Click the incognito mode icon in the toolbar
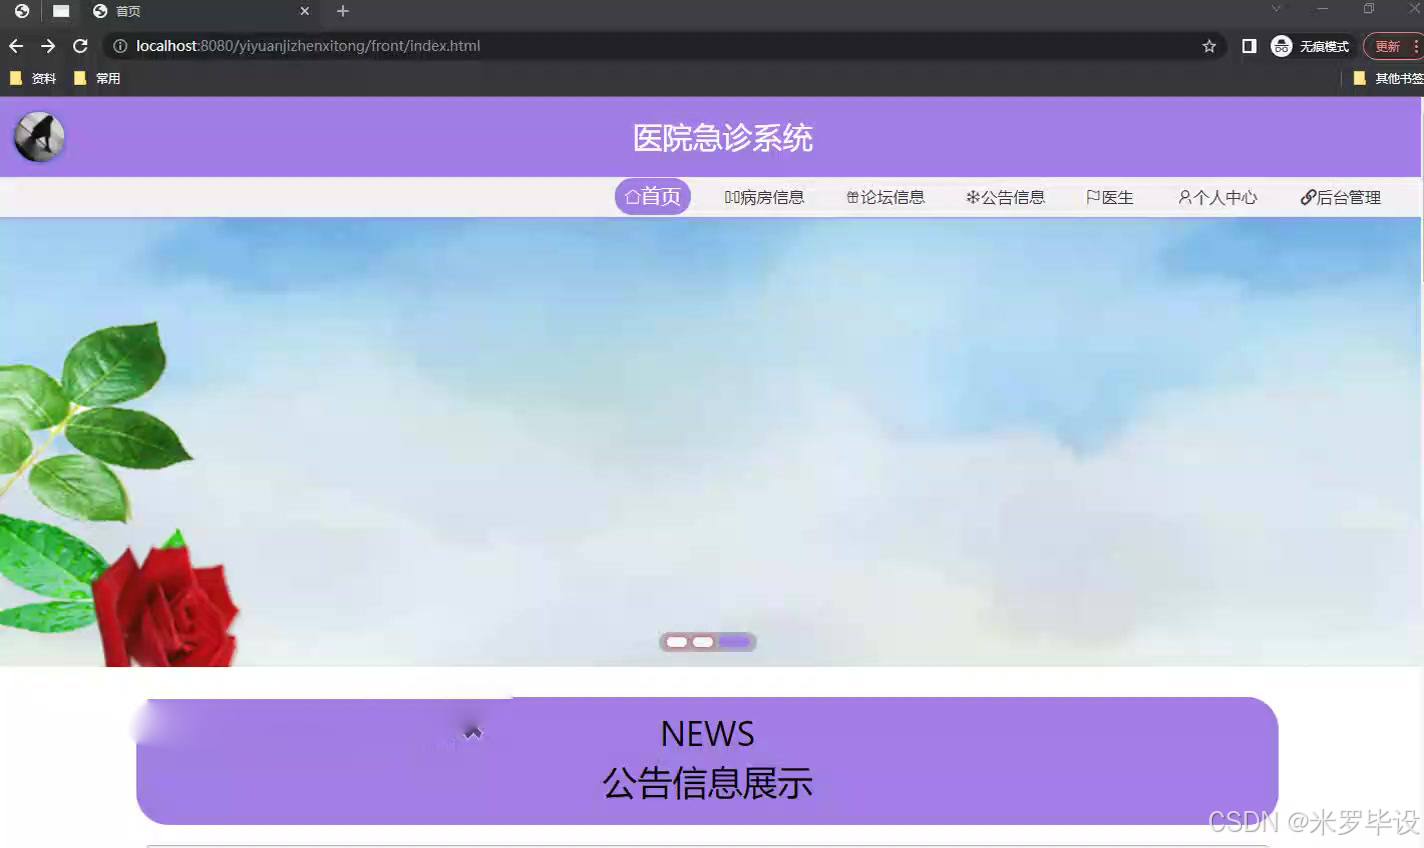 coord(1281,45)
